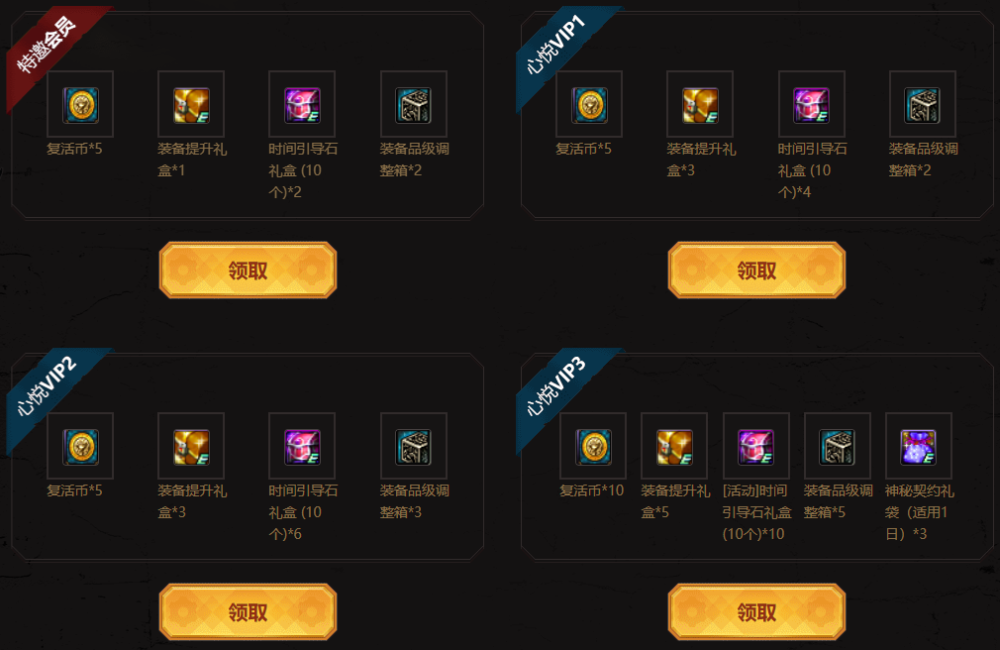Click 装备品级调整箱 icon in 心悦VIP1 panel
The width and height of the screenshot is (1000, 650).
[922, 105]
